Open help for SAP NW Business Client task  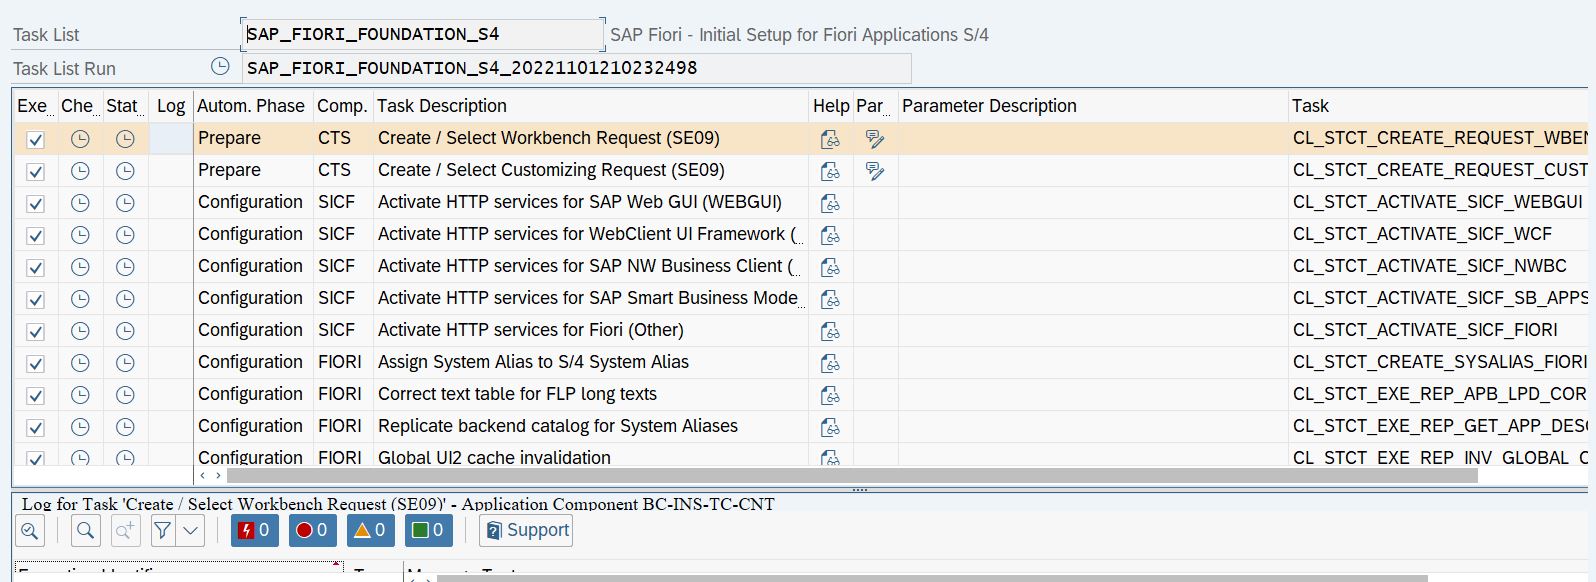click(830, 267)
